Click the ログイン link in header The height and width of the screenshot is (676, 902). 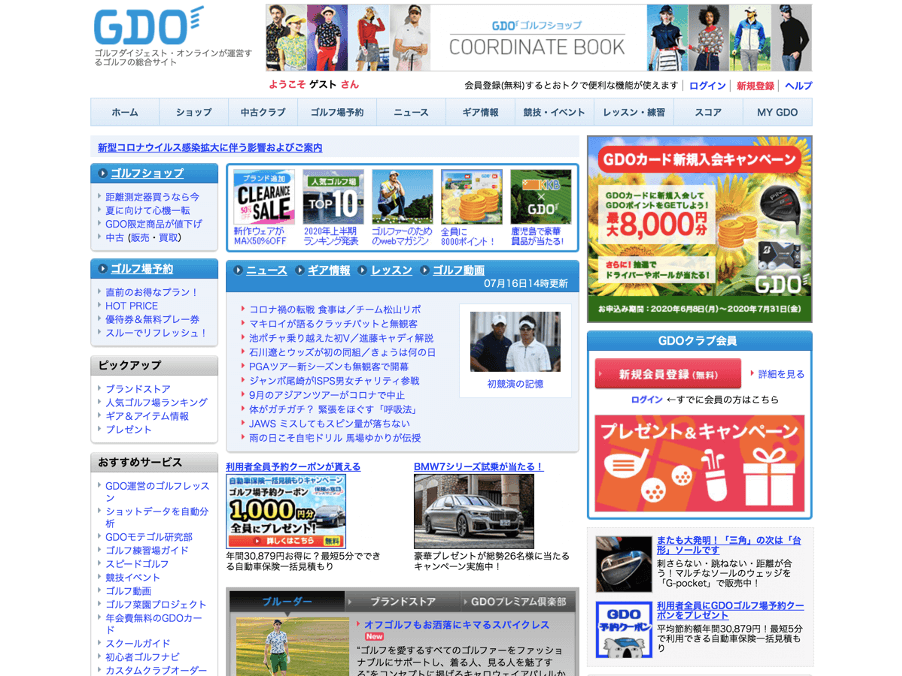pos(707,86)
